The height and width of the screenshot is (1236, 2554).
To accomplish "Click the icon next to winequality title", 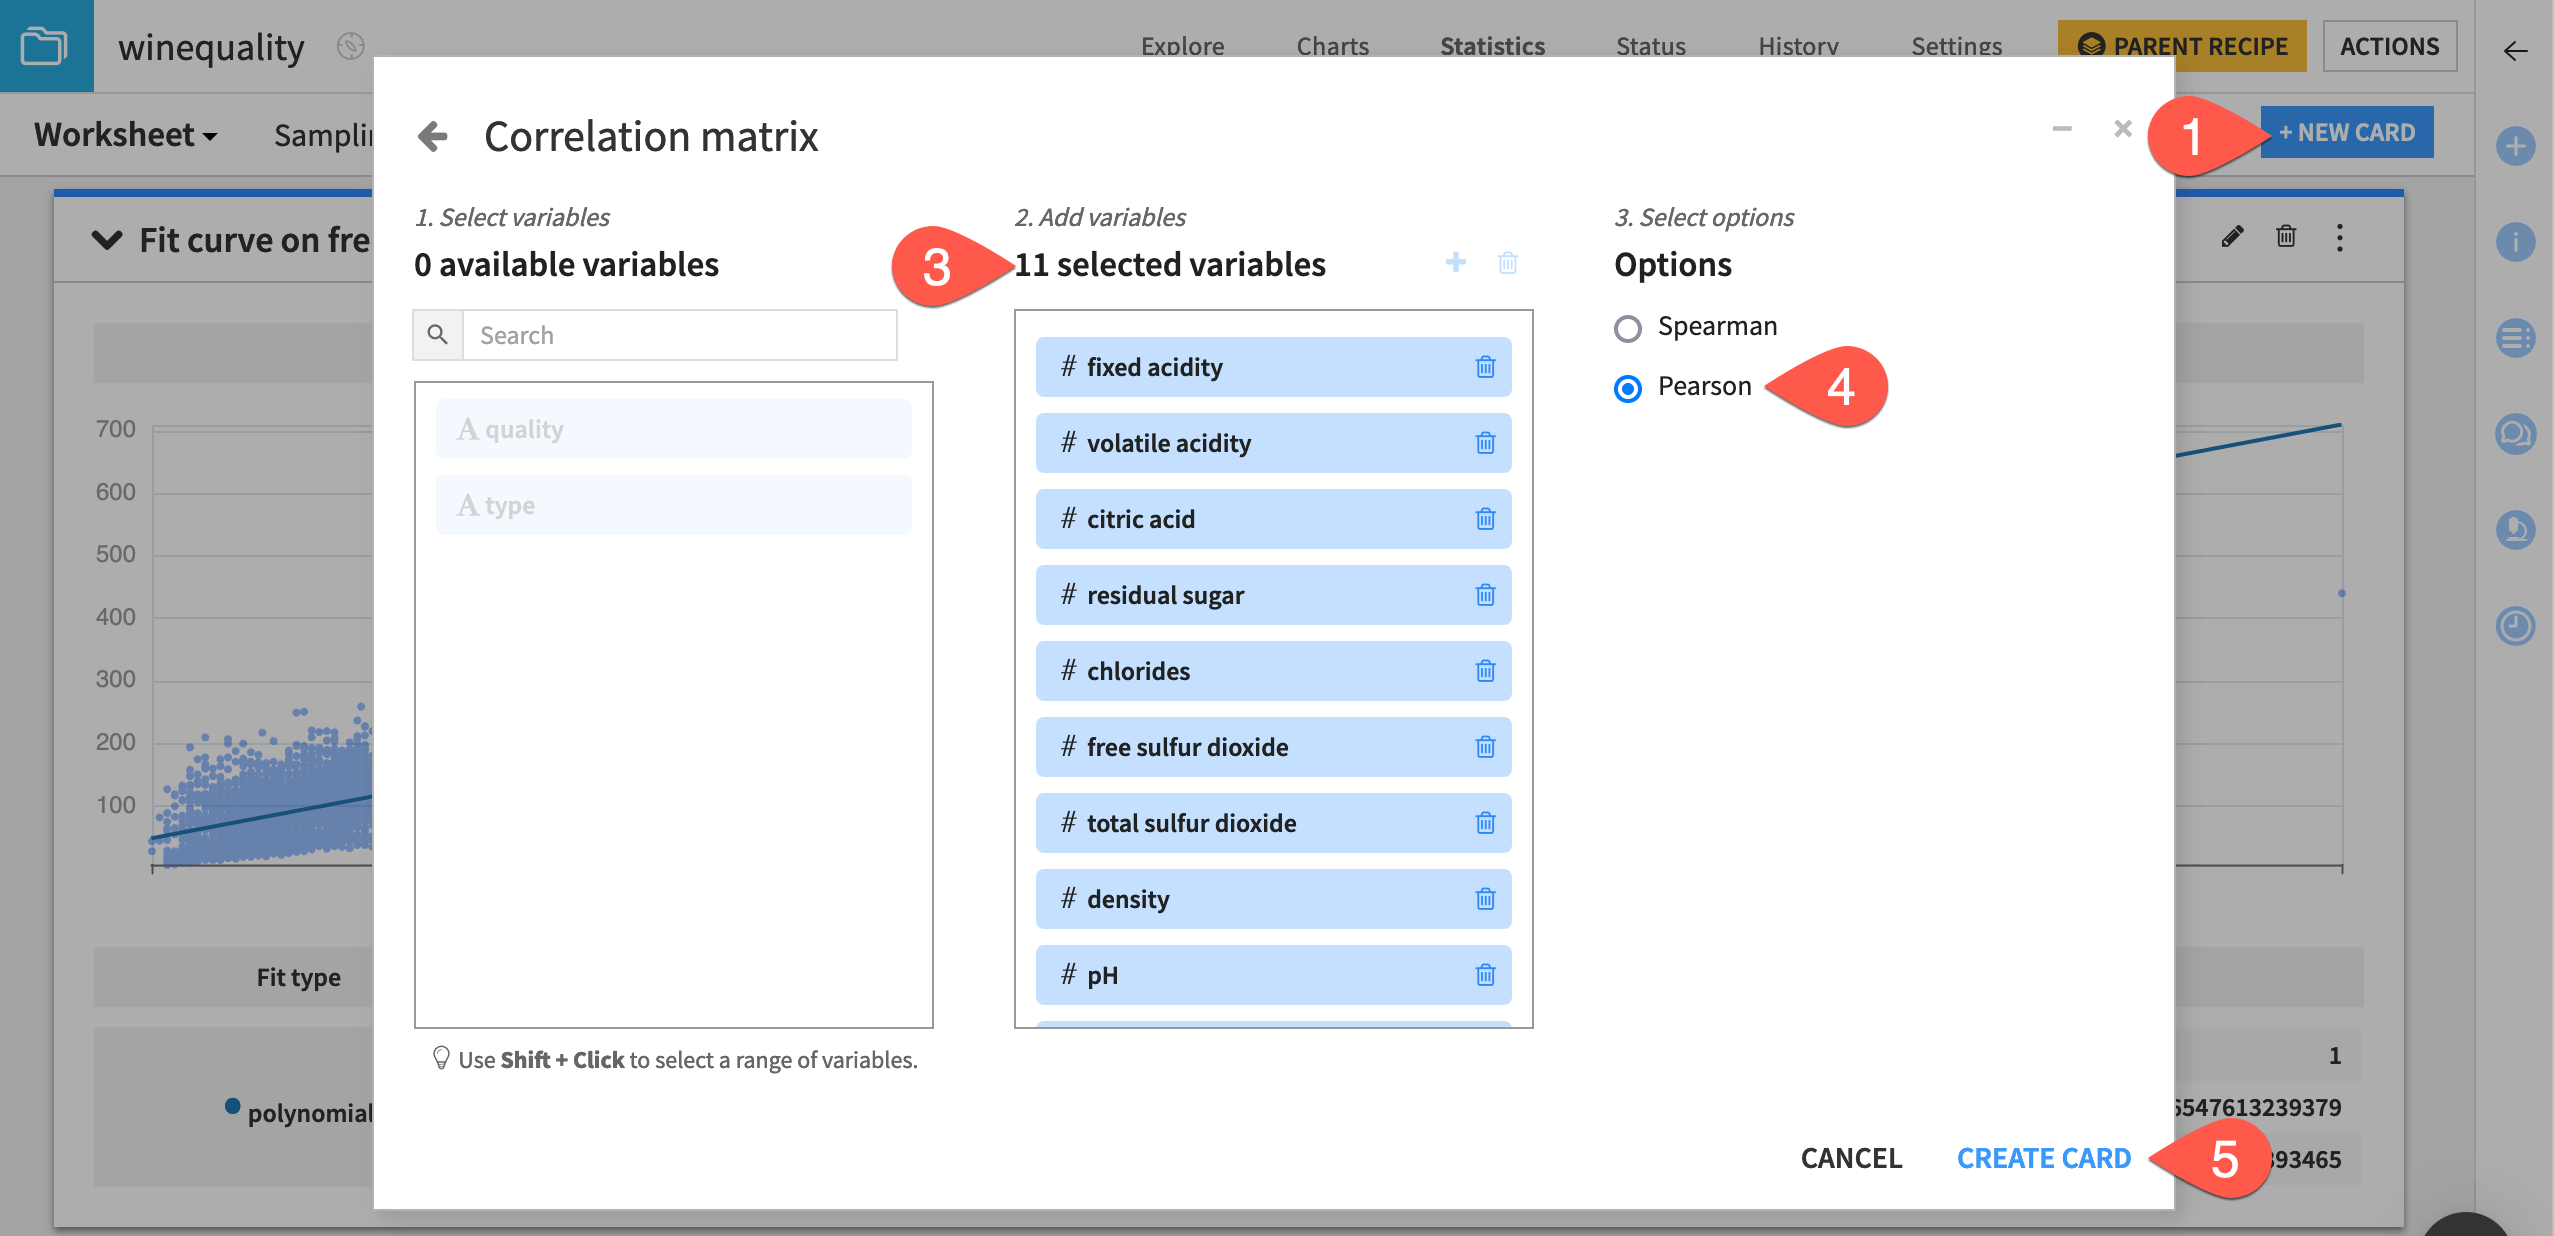I will tap(350, 46).
